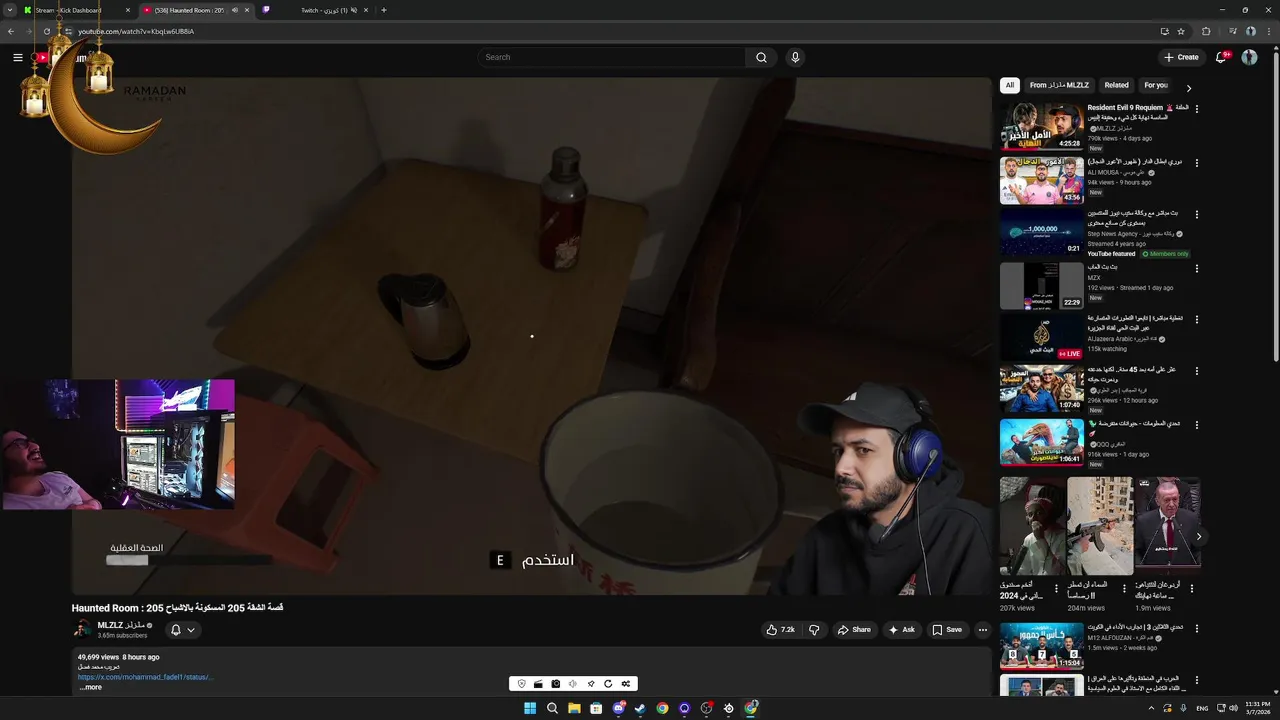Open the AlJazeera Arabic LIVE video thumbnail
The image size is (1280, 720).
pos(1041,337)
